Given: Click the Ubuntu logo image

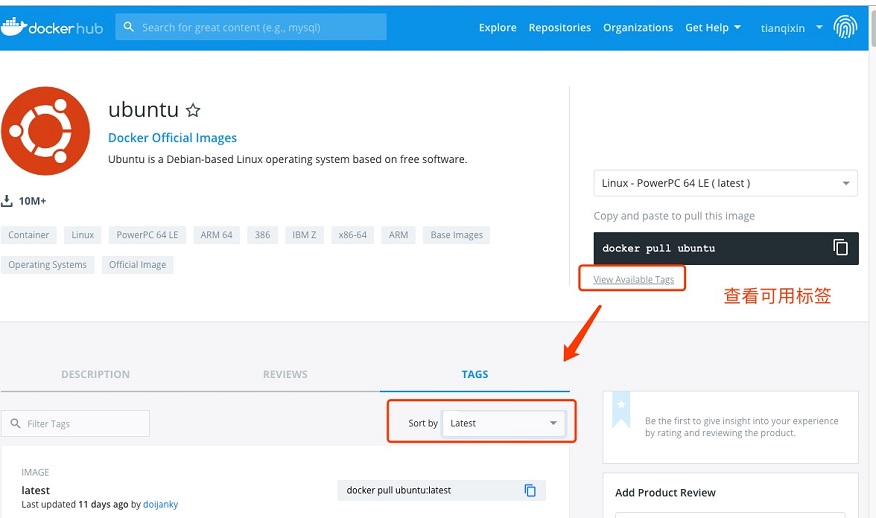Looking at the screenshot, I should pyautogui.click(x=45, y=130).
